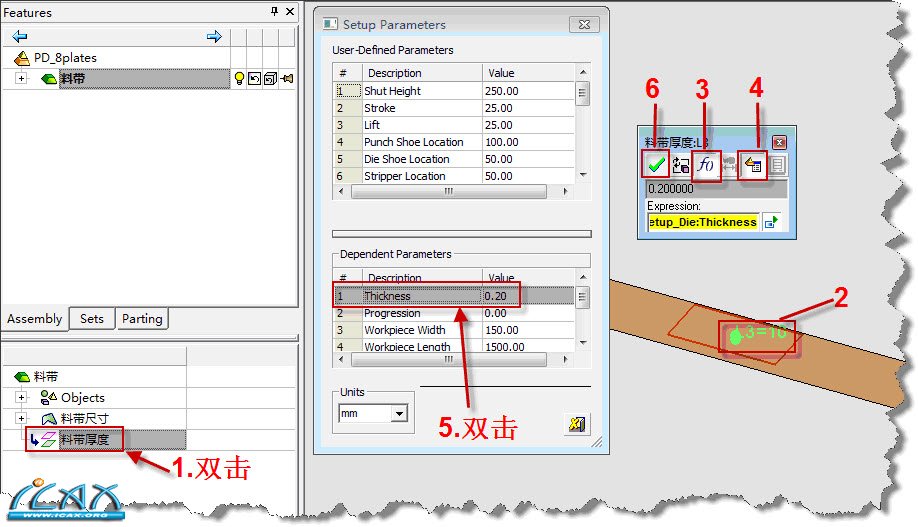The width and height of the screenshot is (918, 527).
Task: Switch to the Sets tab
Action: point(92,319)
